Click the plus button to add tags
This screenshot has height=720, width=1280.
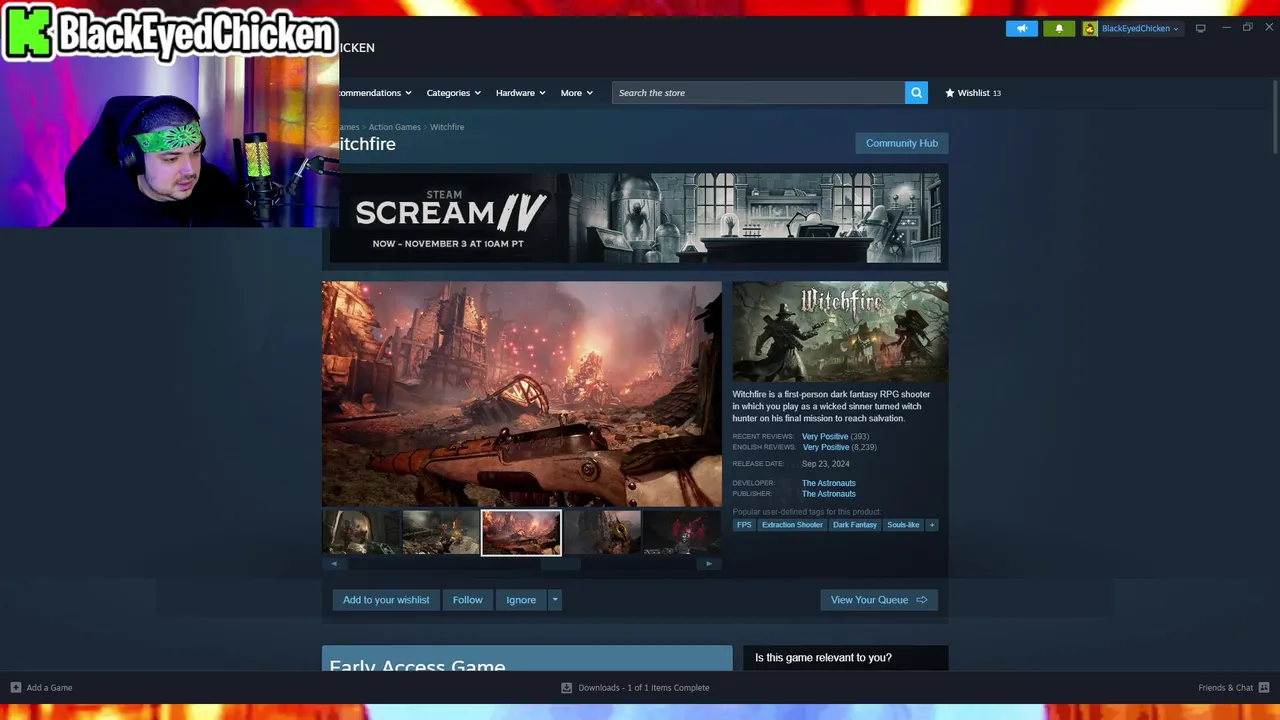click(x=932, y=525)
